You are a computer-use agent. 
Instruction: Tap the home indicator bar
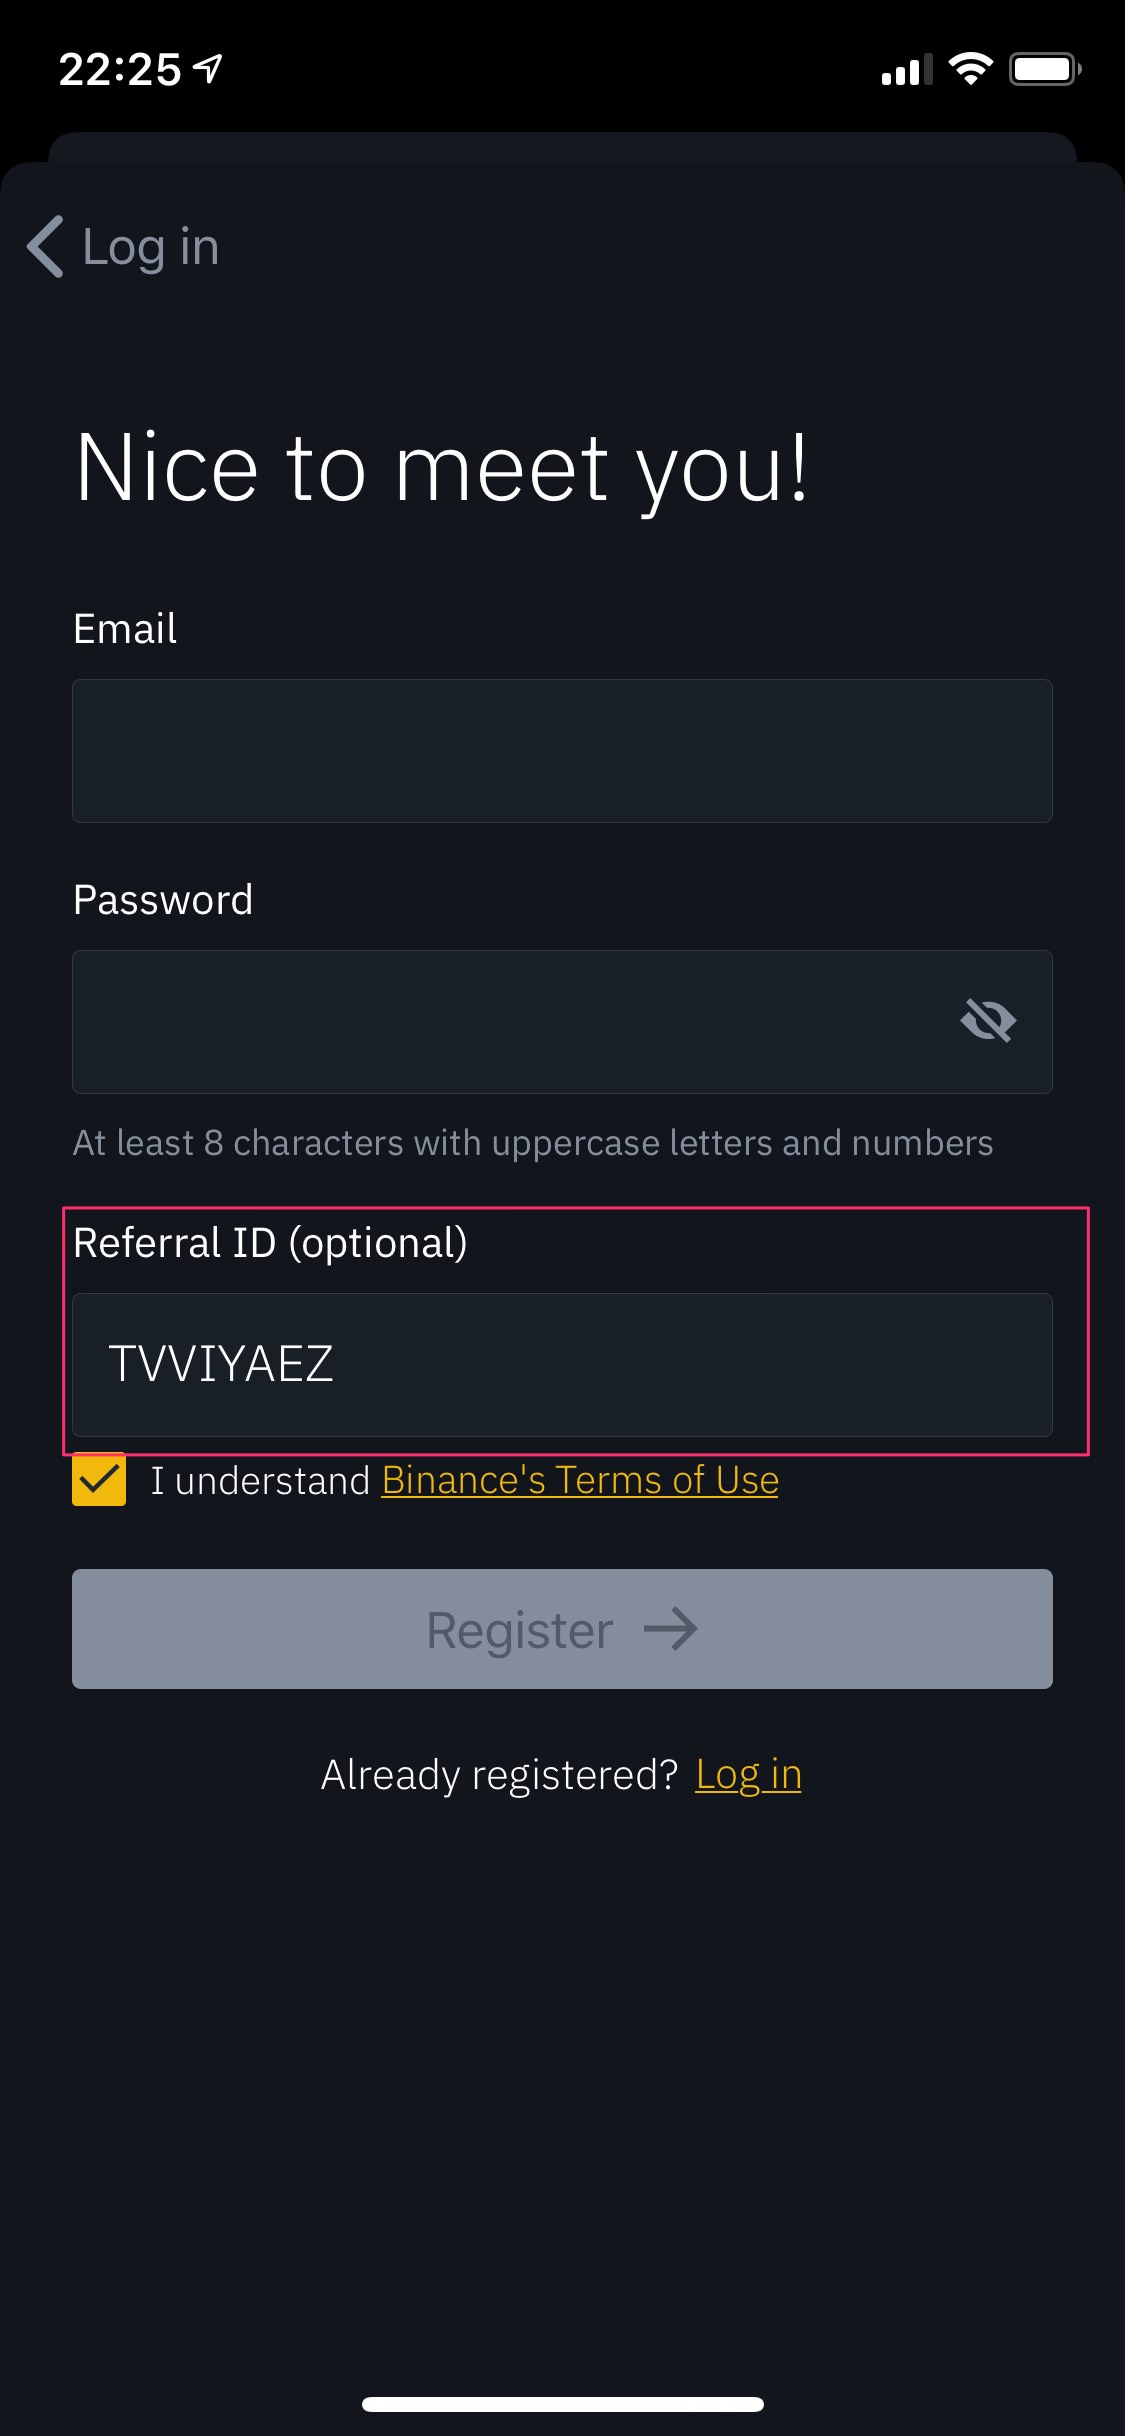(x=562, y=2404)
